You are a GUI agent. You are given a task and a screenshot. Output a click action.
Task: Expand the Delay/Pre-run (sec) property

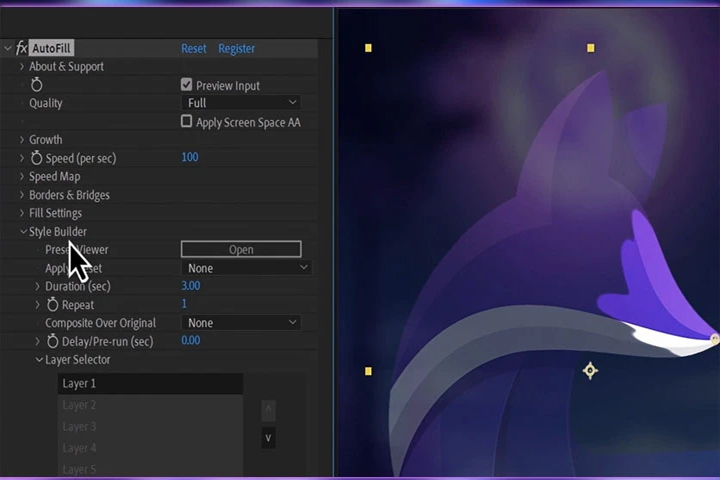coord(38,341)
